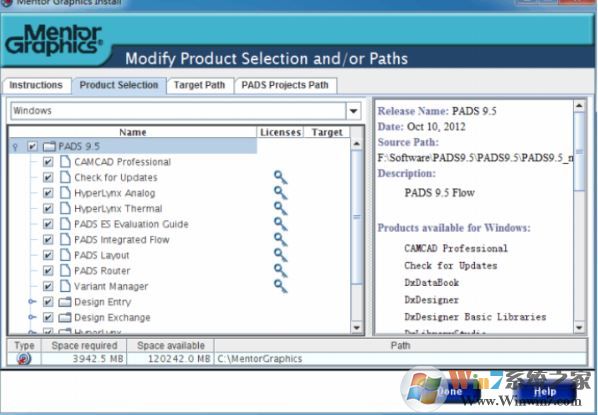Deselect the PADS Integrated Flow checkbox
598x415 pixels.
[48, 240]
